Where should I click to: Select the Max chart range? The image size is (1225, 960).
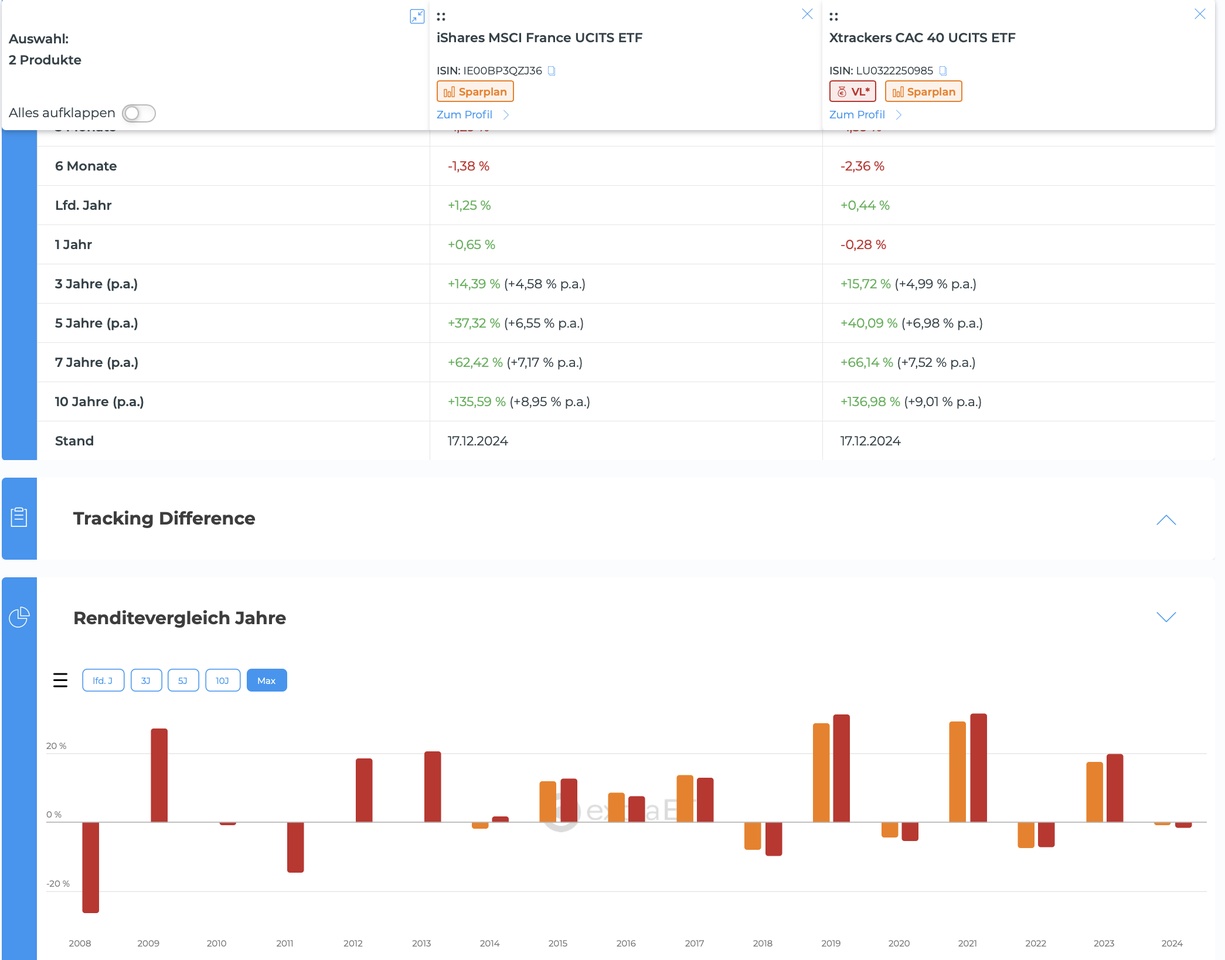click(x=266, y=681)
